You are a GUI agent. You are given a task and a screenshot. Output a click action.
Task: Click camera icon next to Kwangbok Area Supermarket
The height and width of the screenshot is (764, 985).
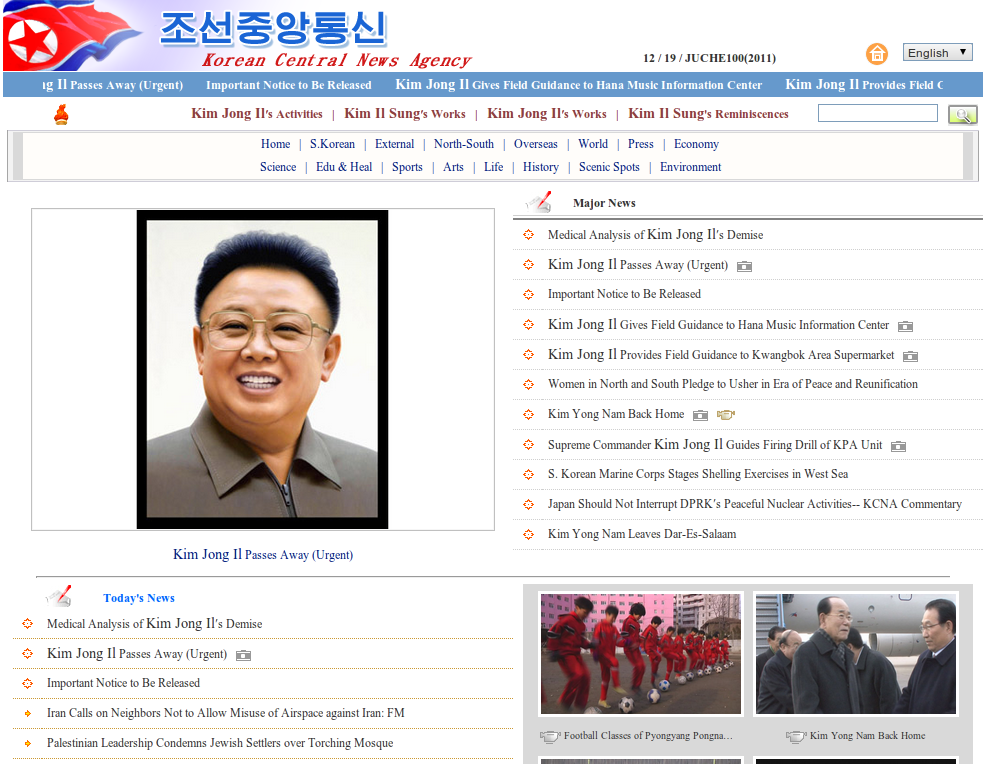coord(910,356)
